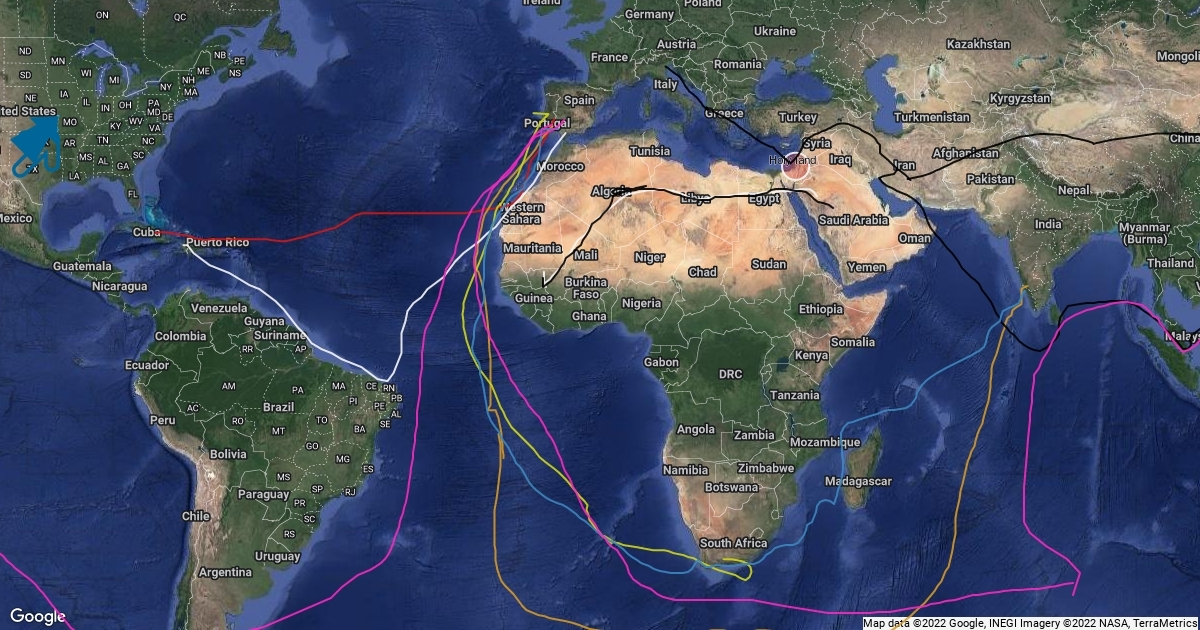Viewport: 1200px width, 630px height.
Task: Click the Google logo on the map
Action: (x=37, y=616)
